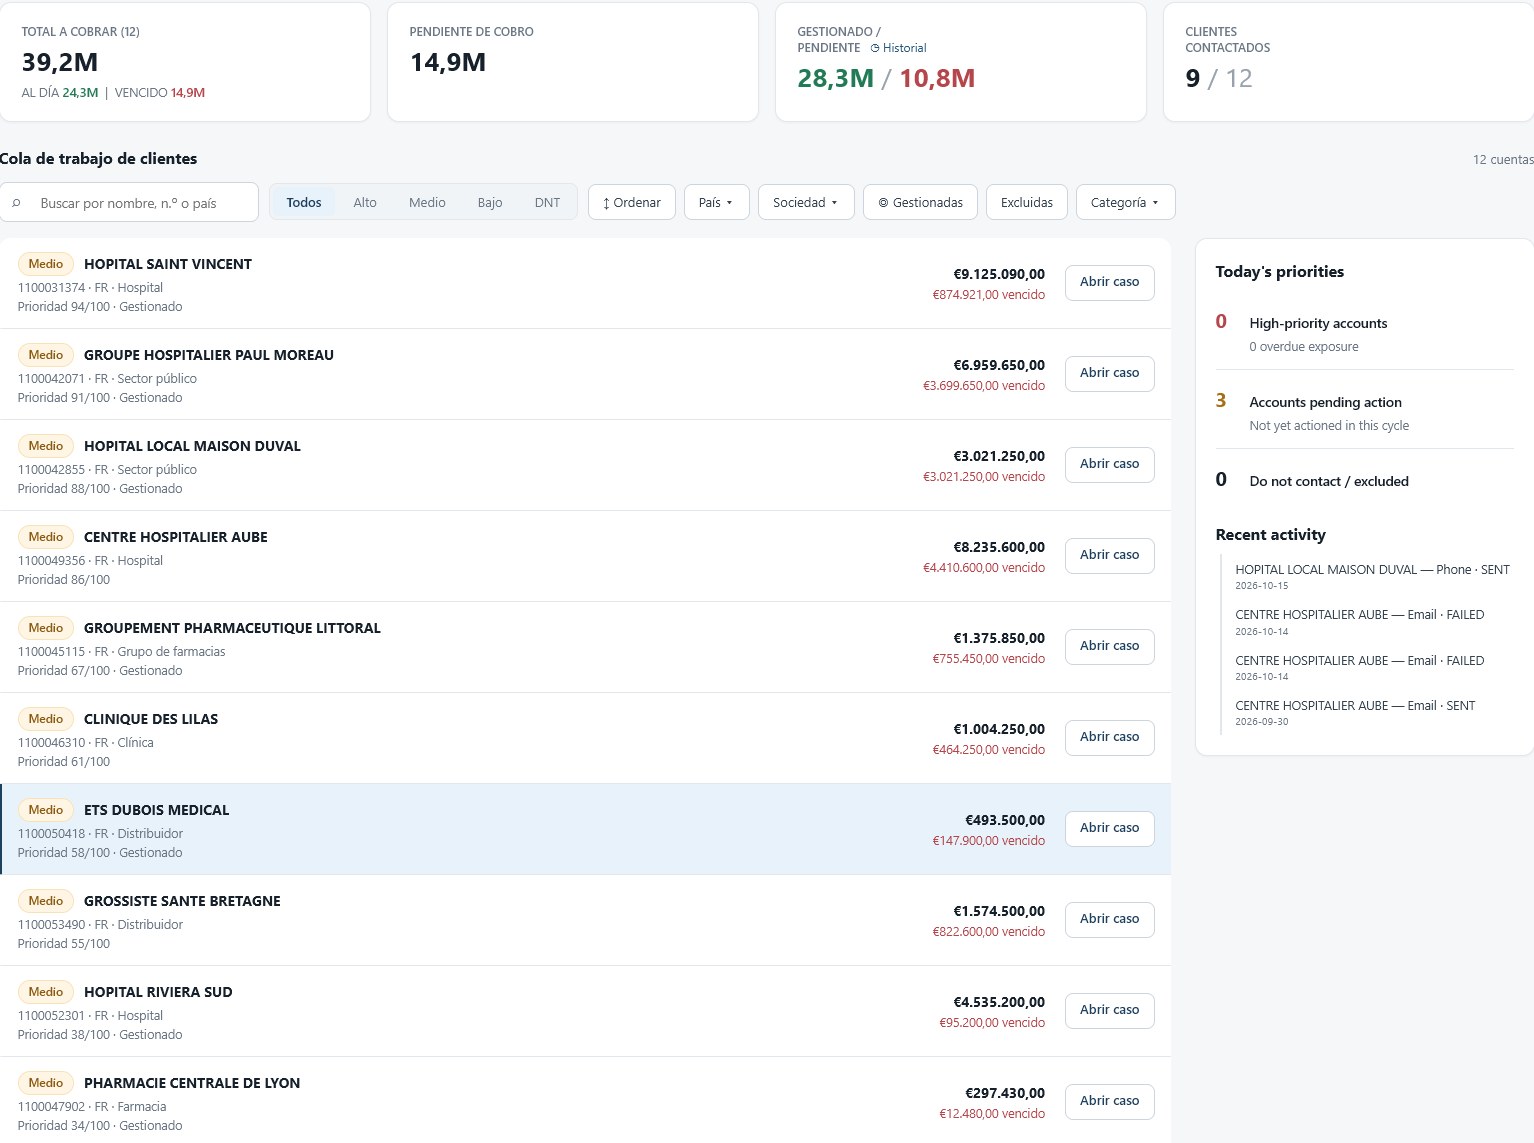
Task: Click the €3.021.250,00 vencido amount
Action: 984,477
